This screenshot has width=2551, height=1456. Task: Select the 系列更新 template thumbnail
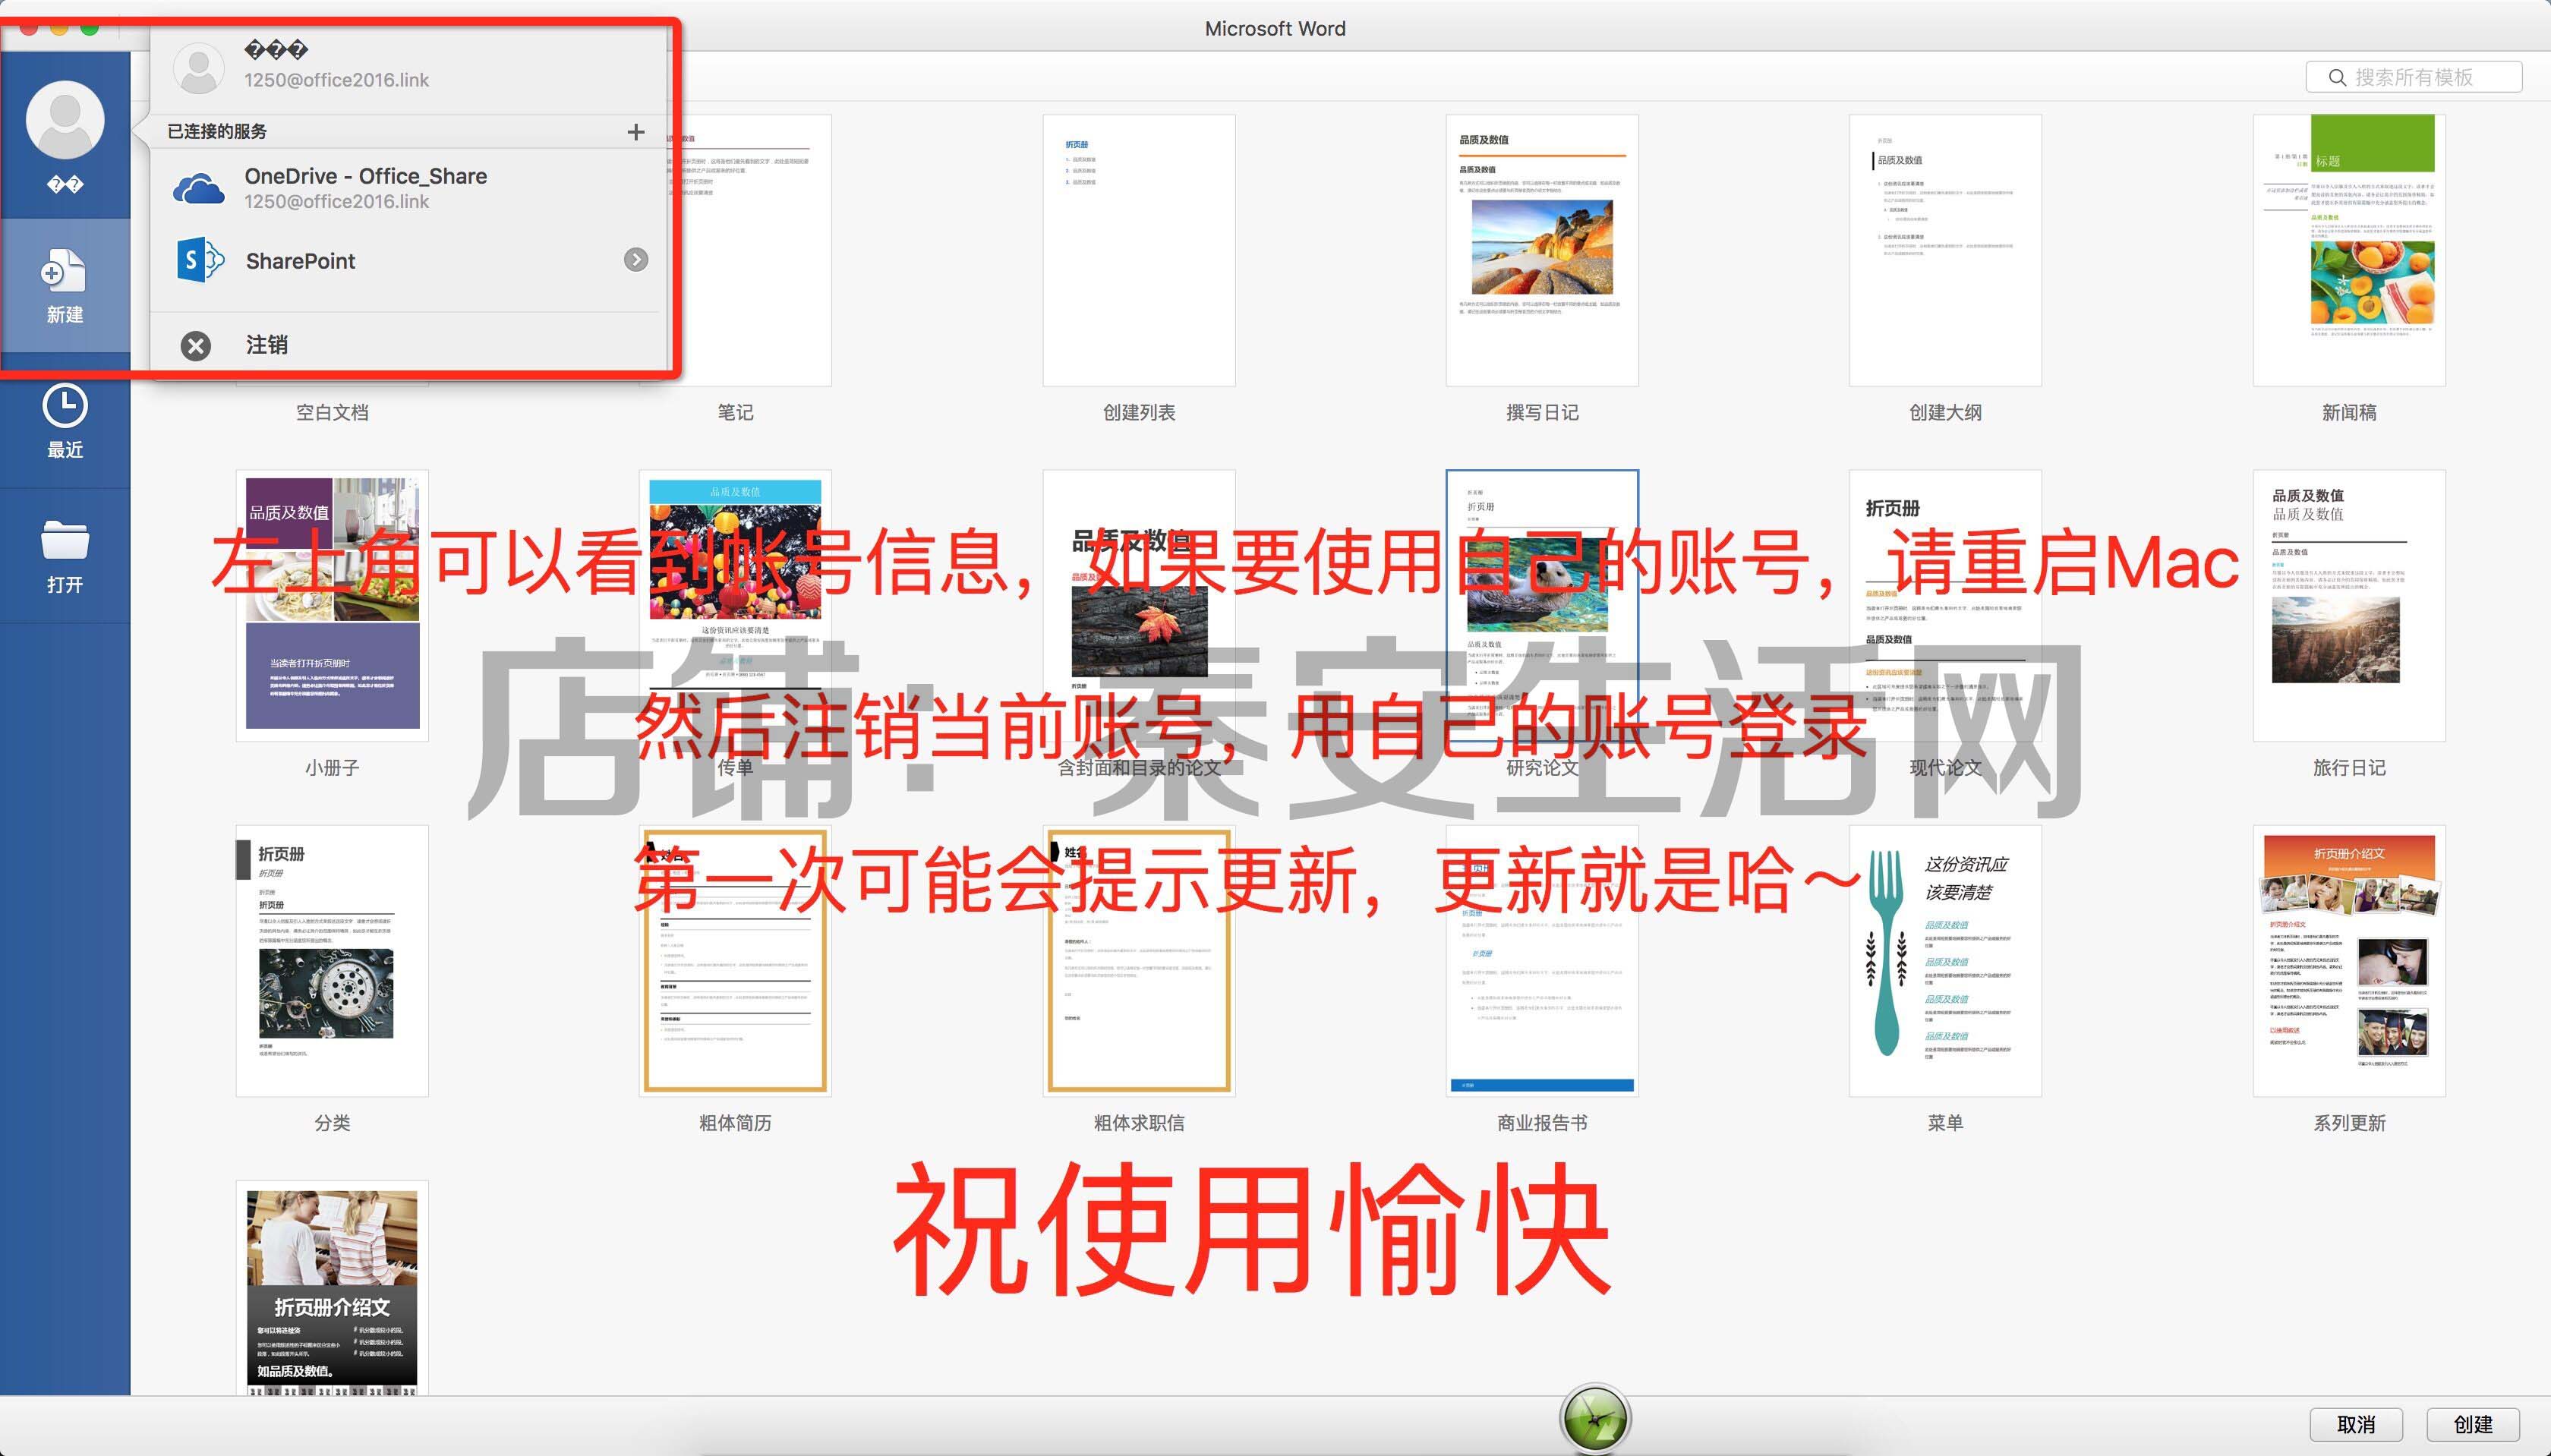(2349, 960)
